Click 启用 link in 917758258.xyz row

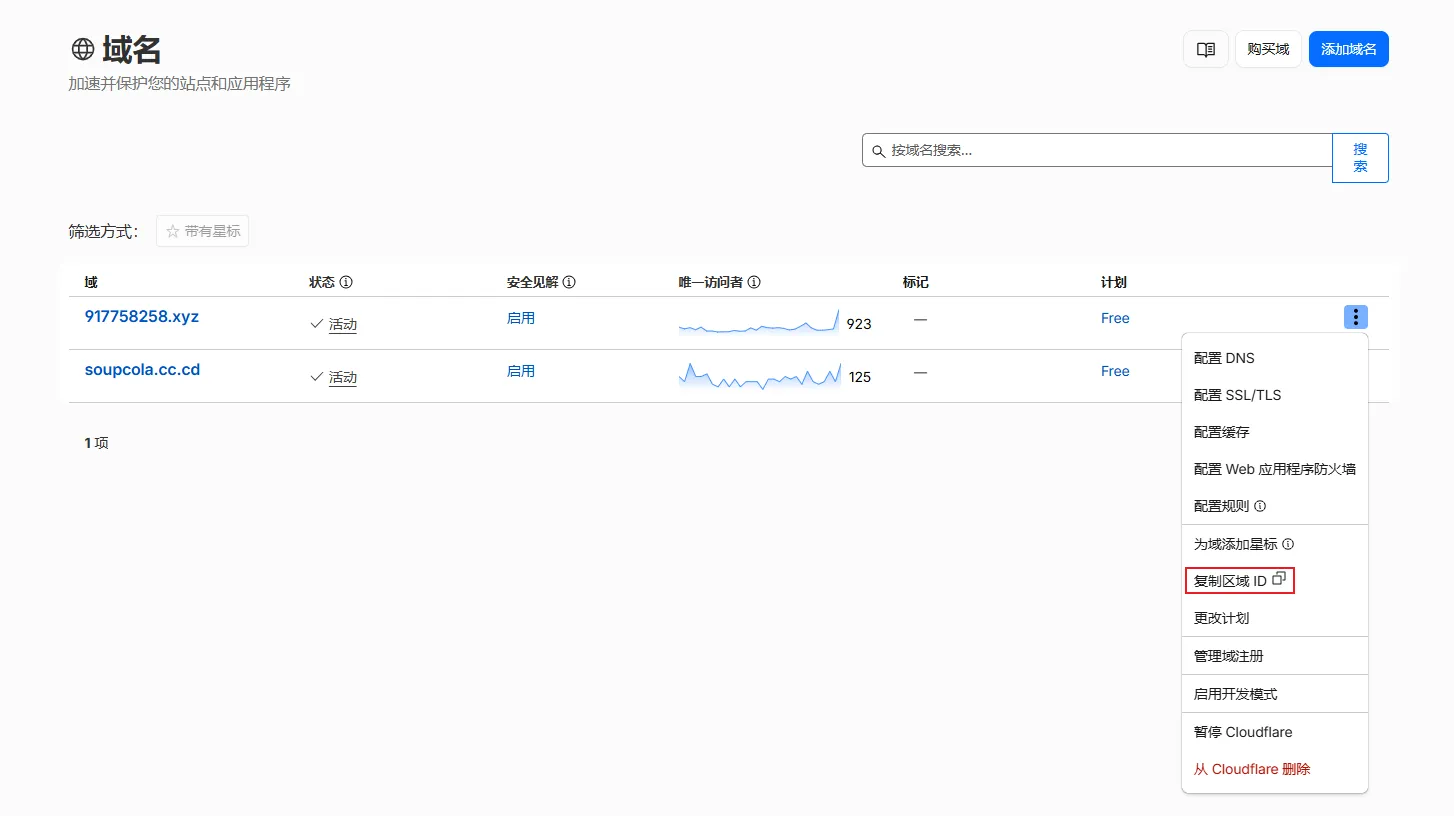[x=521, y=318]
